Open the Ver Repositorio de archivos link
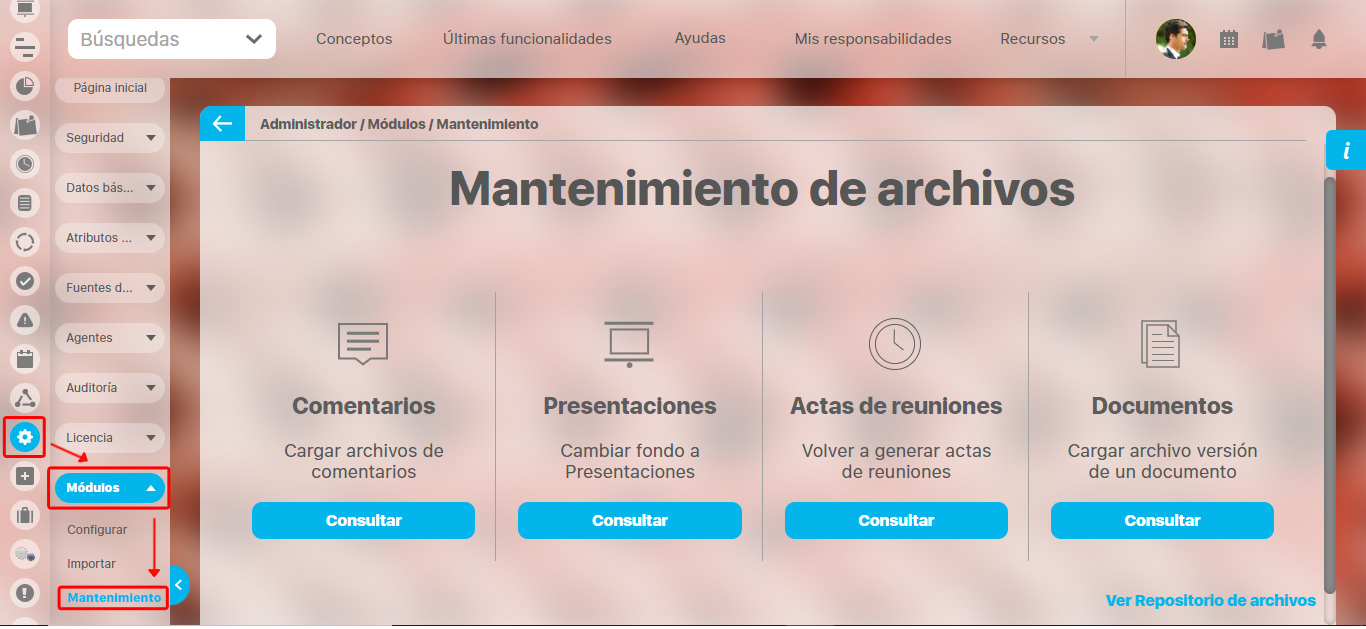This screenshot has width=1366, height=629. [x=1210, y=601]
